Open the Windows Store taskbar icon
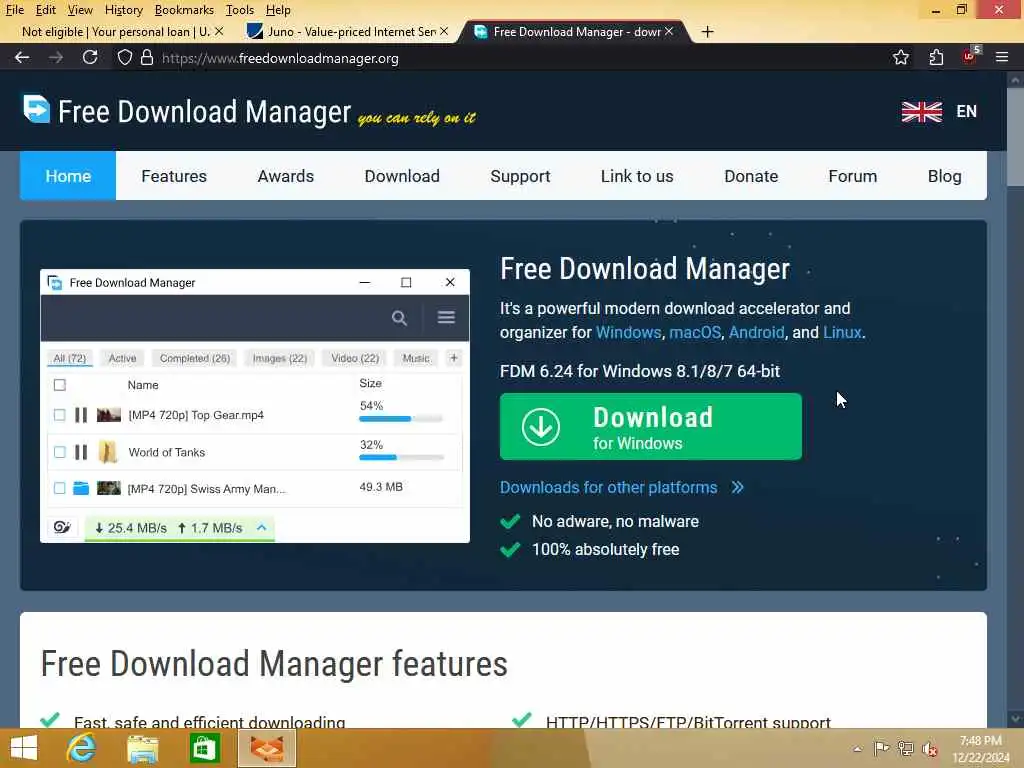Image resolution: width=1024 pixels, height=768 pixels. pyautogui.click(x=204, y=748)
